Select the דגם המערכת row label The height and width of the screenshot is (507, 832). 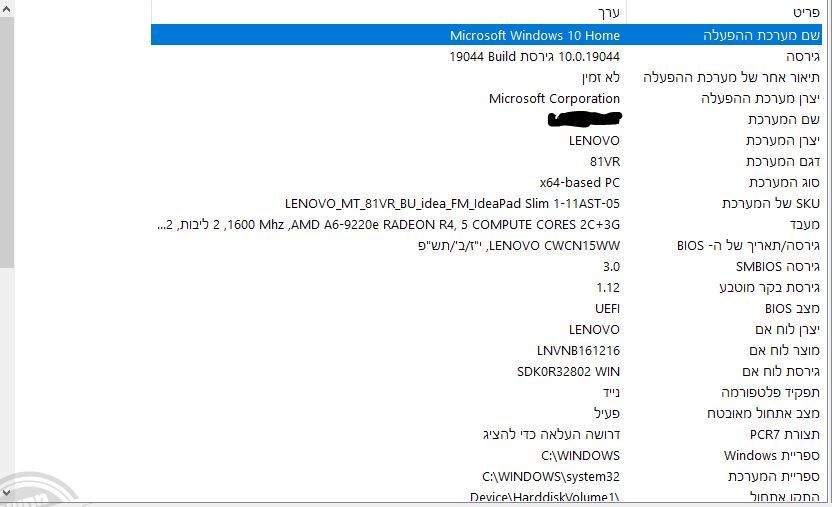click(783, 161)
